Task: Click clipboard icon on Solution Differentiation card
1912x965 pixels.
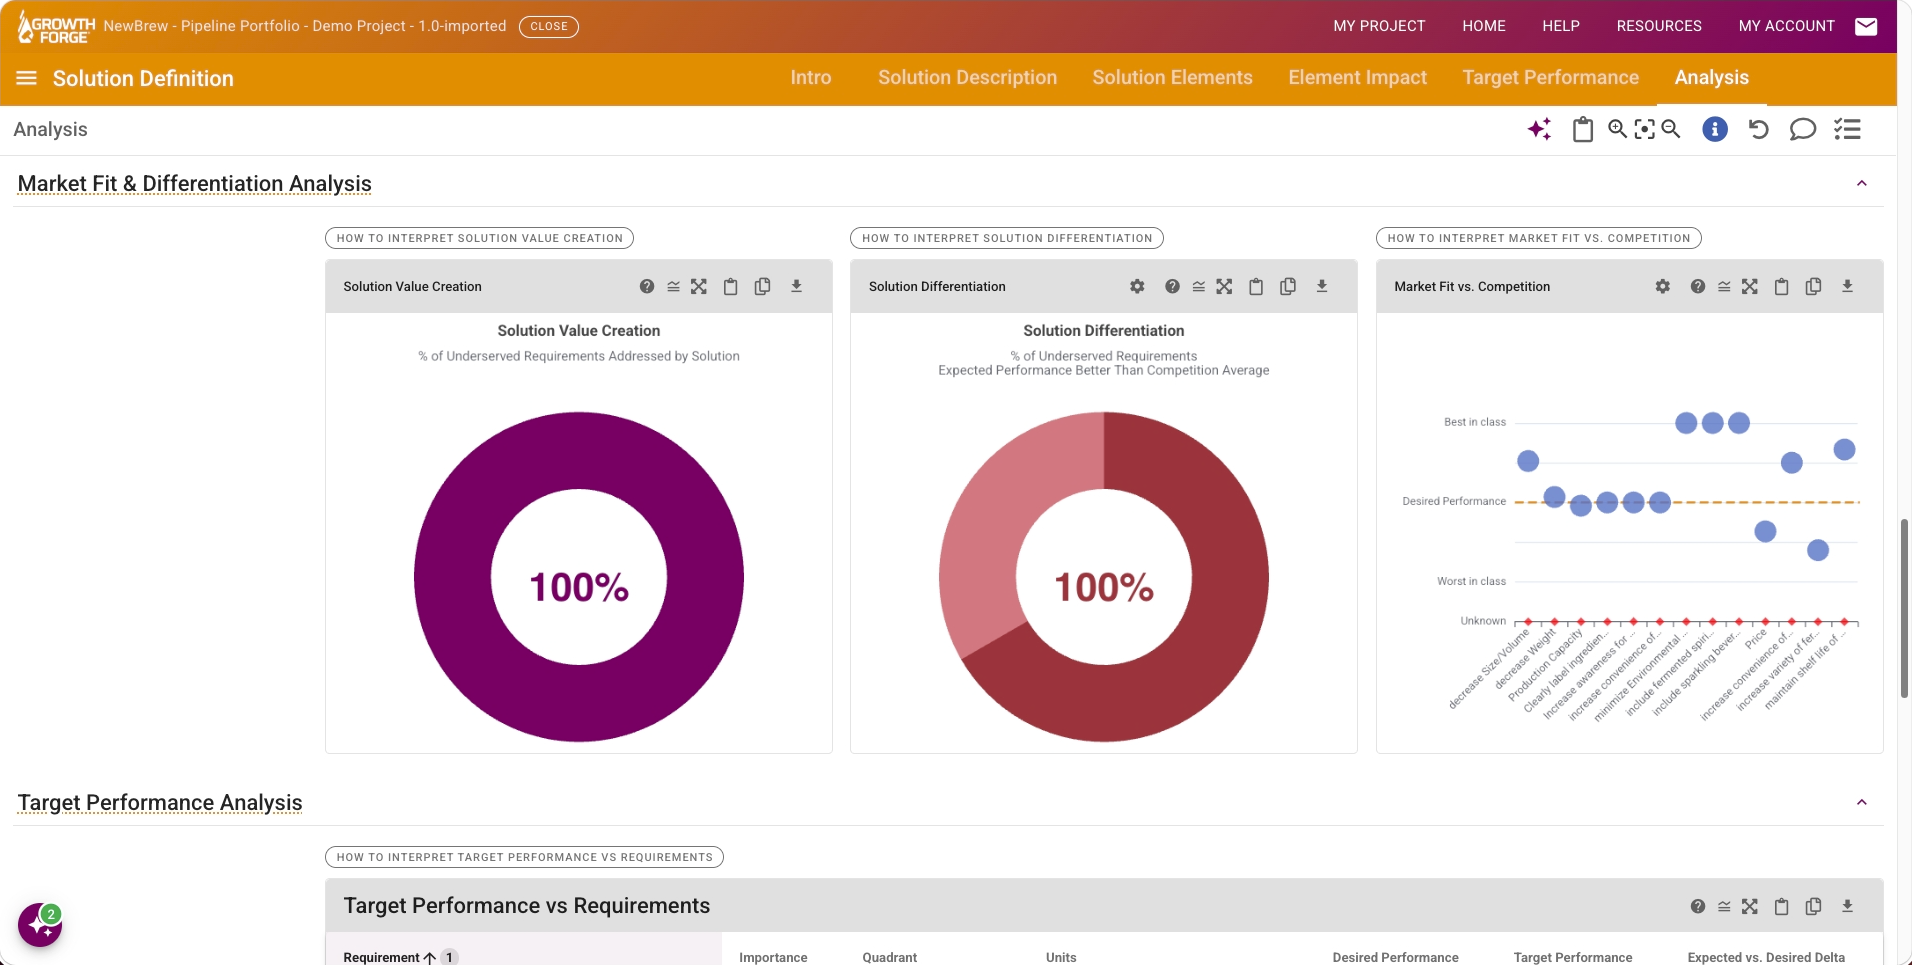Action: click(1256, 287)
